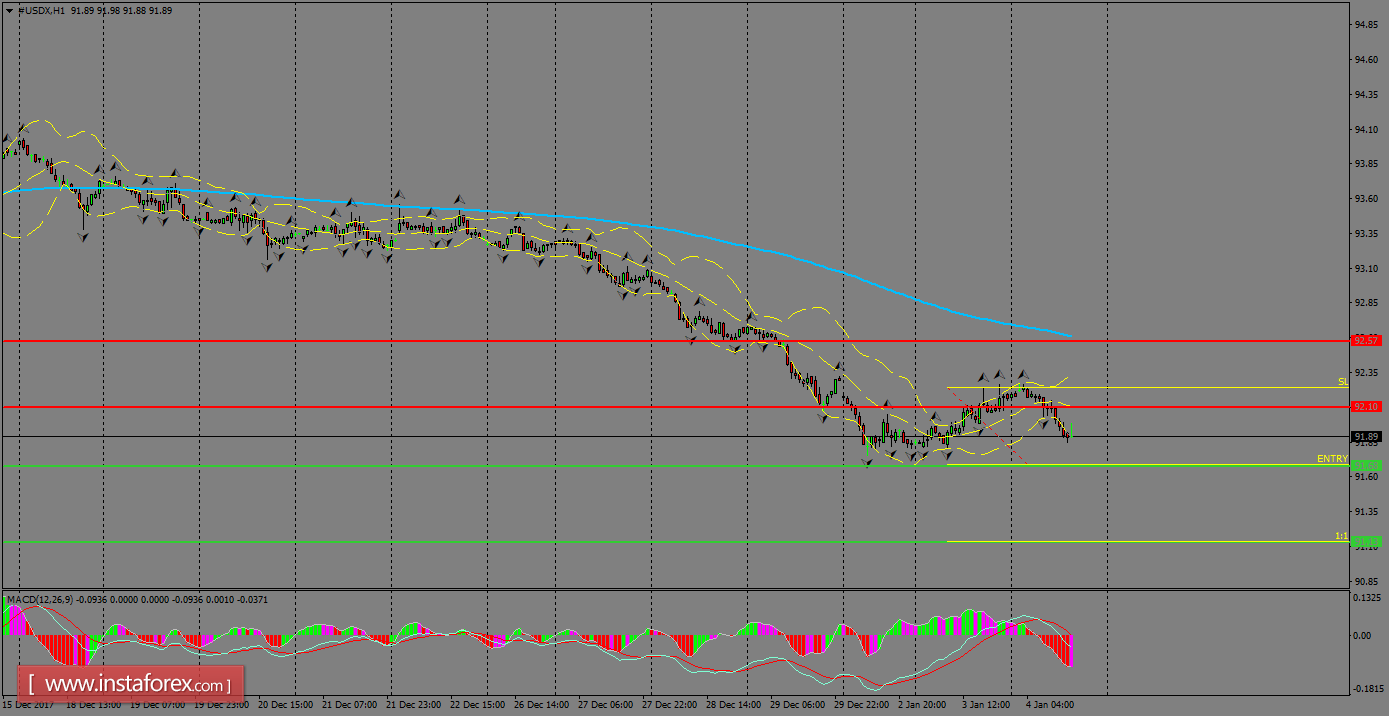Screen dimensions: 1389x716
Task: Click the black 91.89 current price tag
Action: 1366,436
